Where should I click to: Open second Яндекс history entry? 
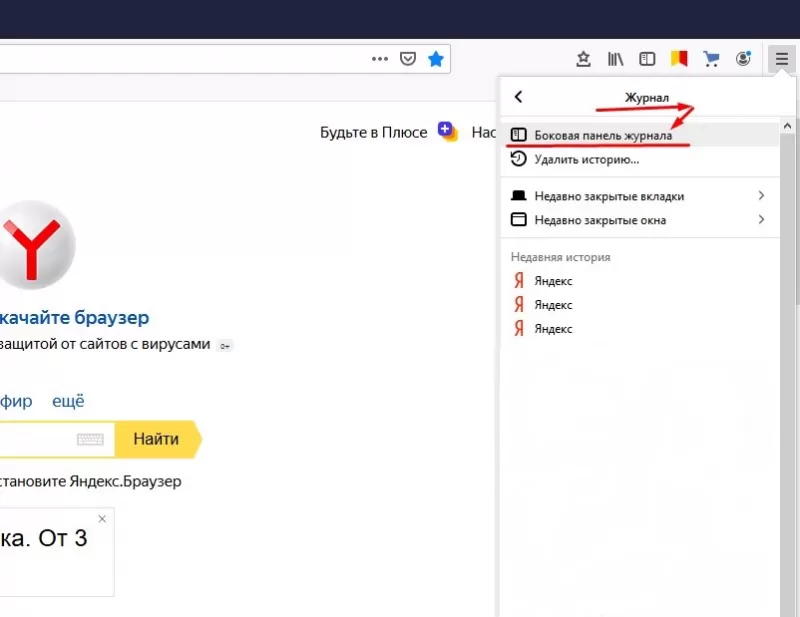pyautogui.click(x=640, y=305)
